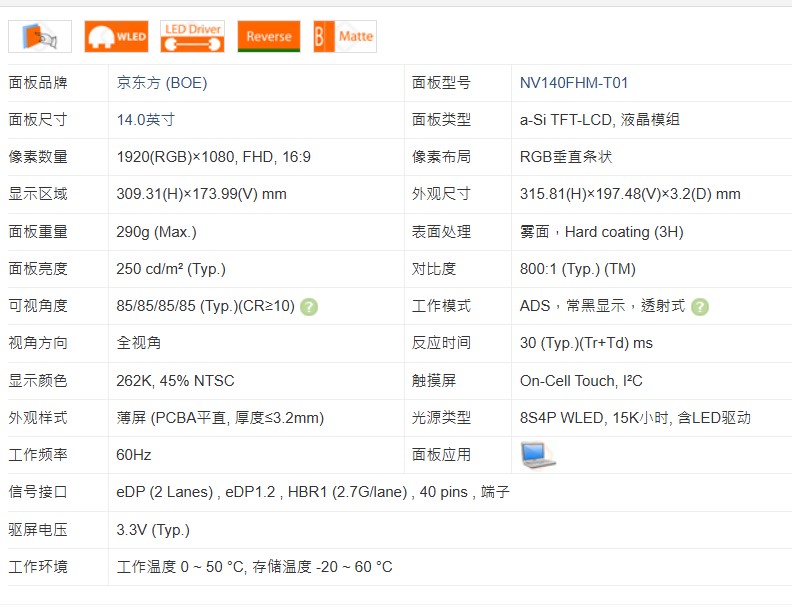Click the laptop icon in panel application row

coord(537,455)
